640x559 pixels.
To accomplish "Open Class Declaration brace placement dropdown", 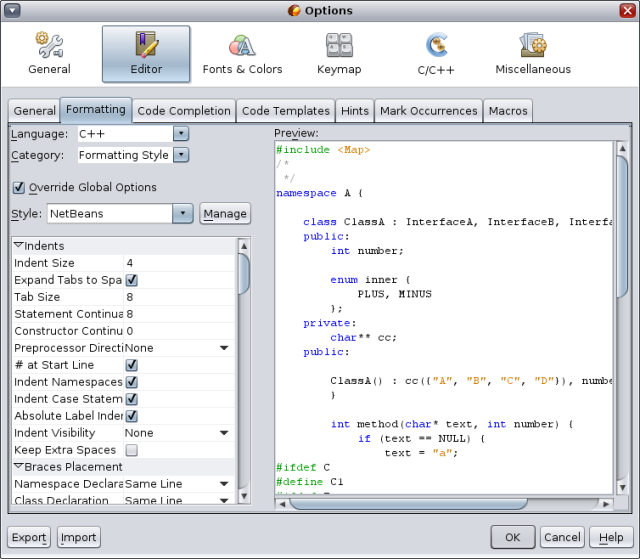I will 224,500.
